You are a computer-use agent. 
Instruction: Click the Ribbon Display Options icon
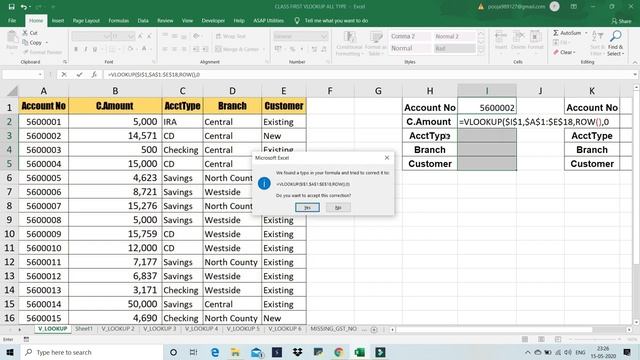click(x=573, y=7)
